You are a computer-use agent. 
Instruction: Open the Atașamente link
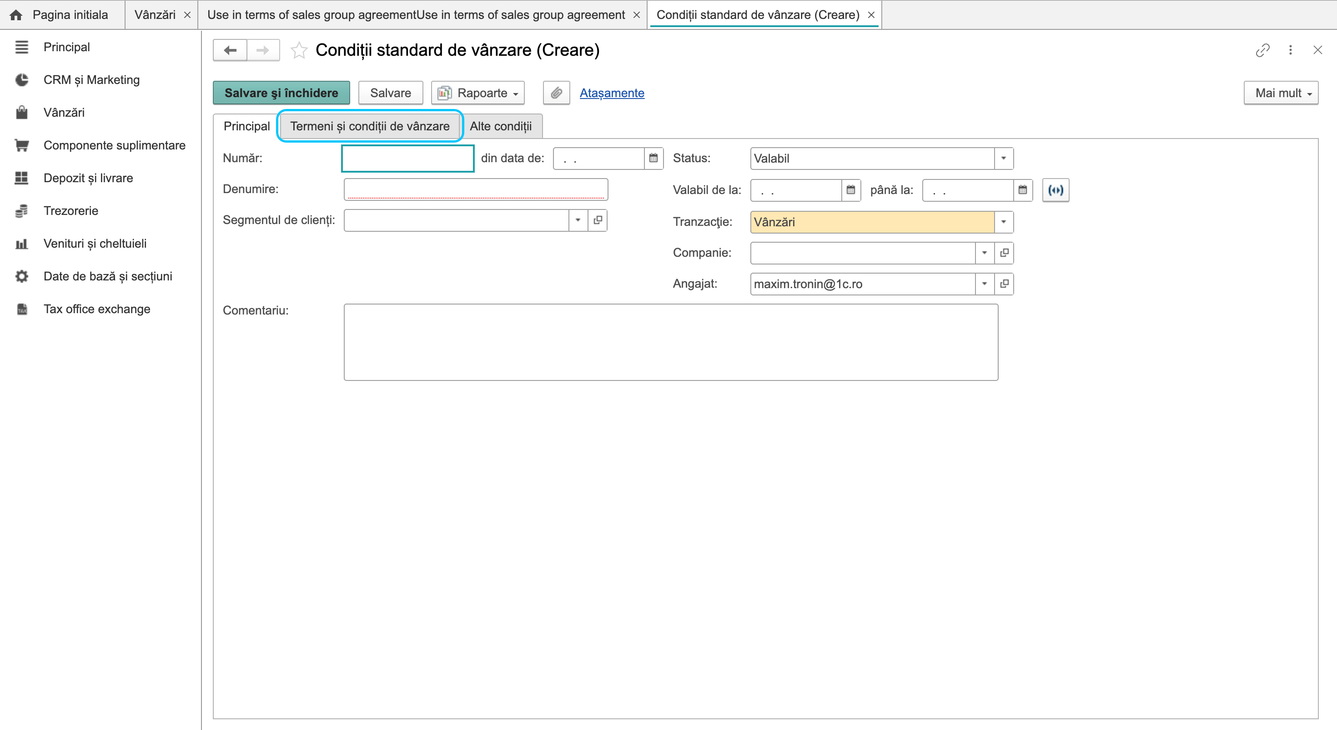pos(612,93)
